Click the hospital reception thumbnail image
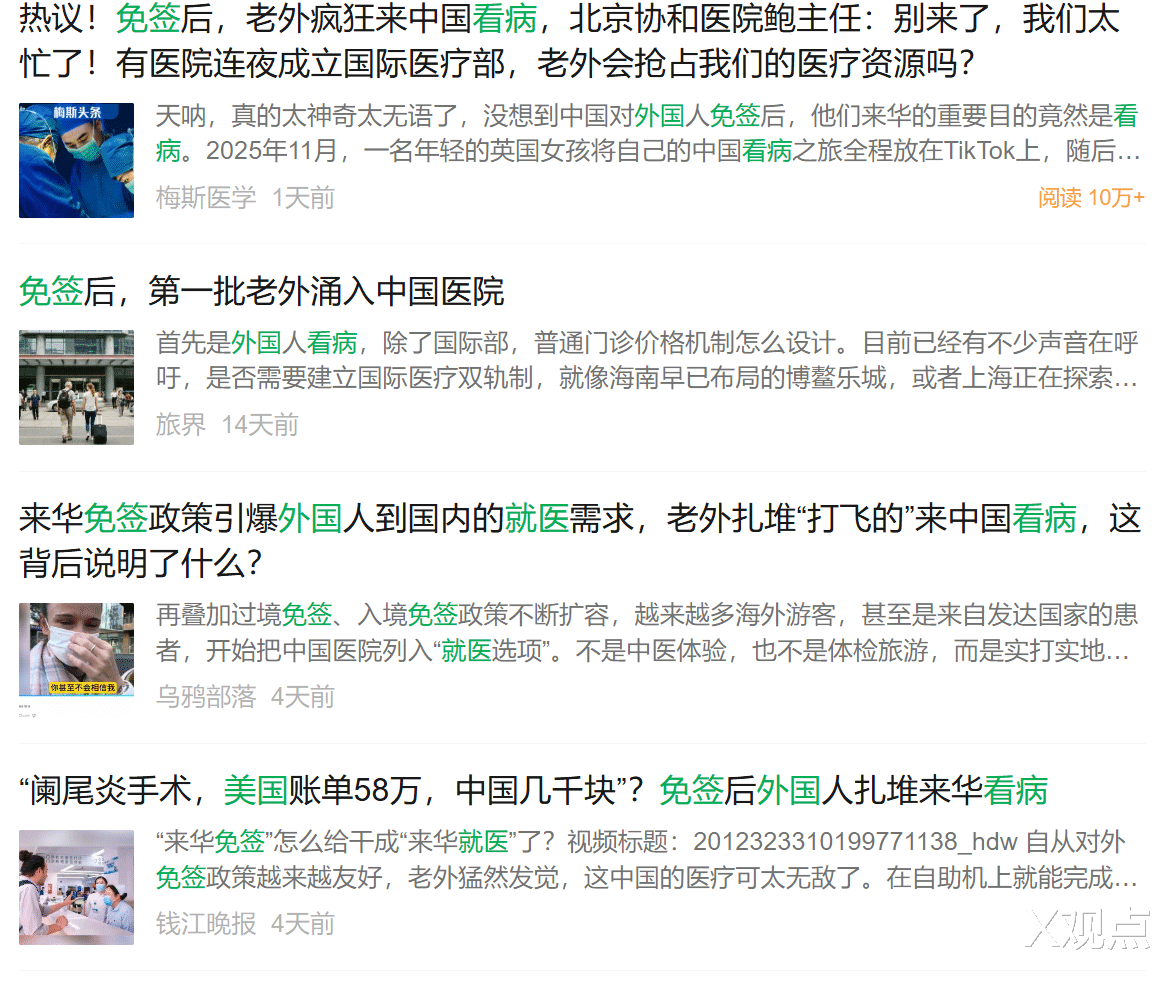The height and width of the screenshot is (981, 1175). (76, 887)
